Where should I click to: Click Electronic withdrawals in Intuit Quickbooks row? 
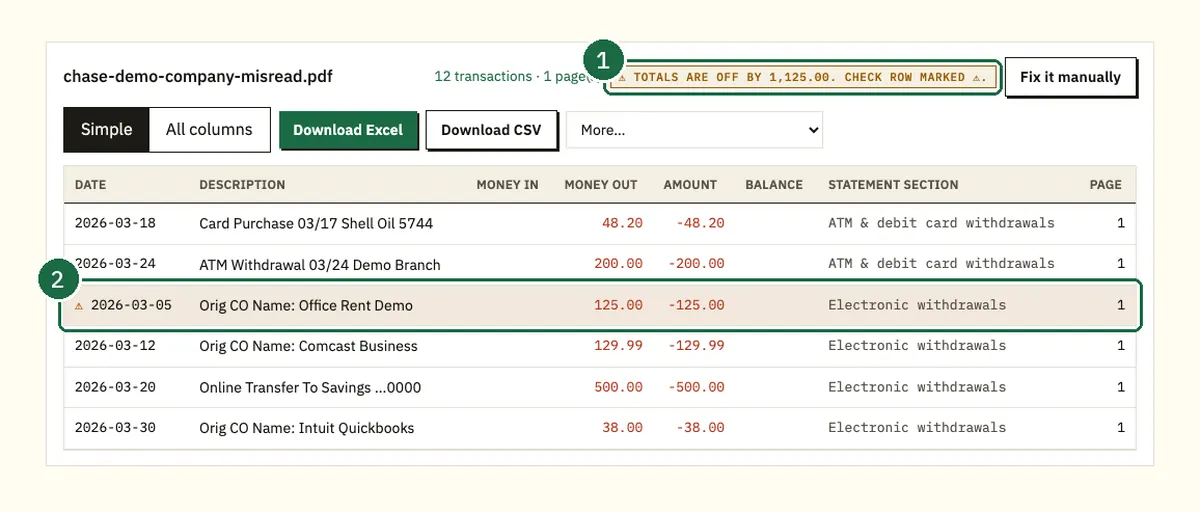point(917,428)
